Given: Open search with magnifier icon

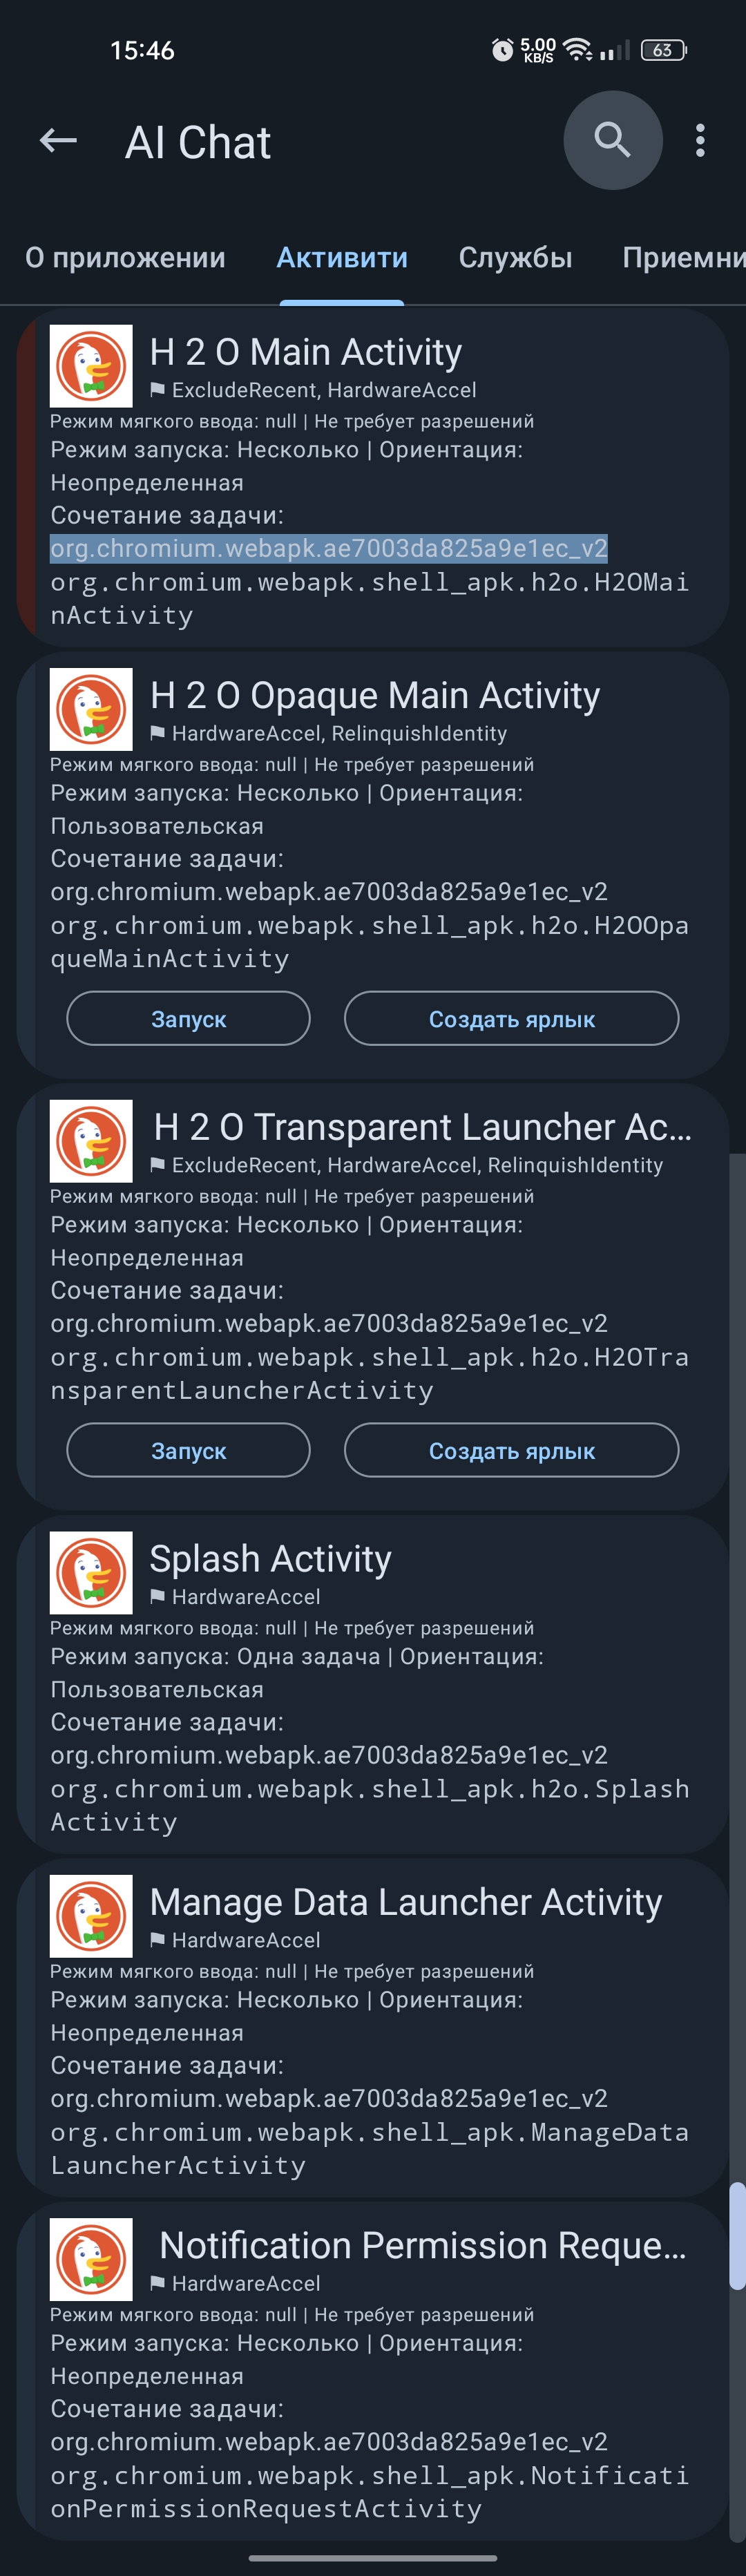Looking at the screenshot, I should 612,140.
